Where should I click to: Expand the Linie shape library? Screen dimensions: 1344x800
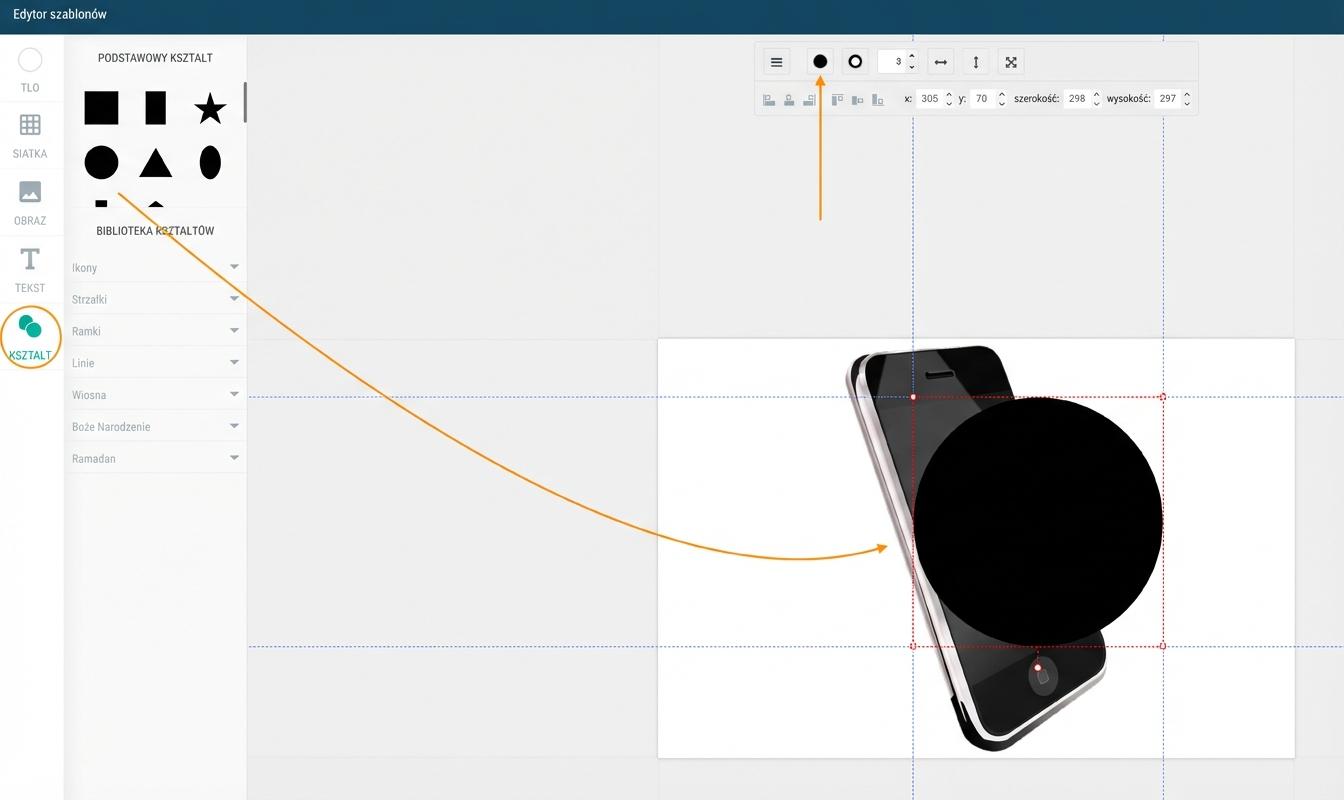(x=155, y=363)
